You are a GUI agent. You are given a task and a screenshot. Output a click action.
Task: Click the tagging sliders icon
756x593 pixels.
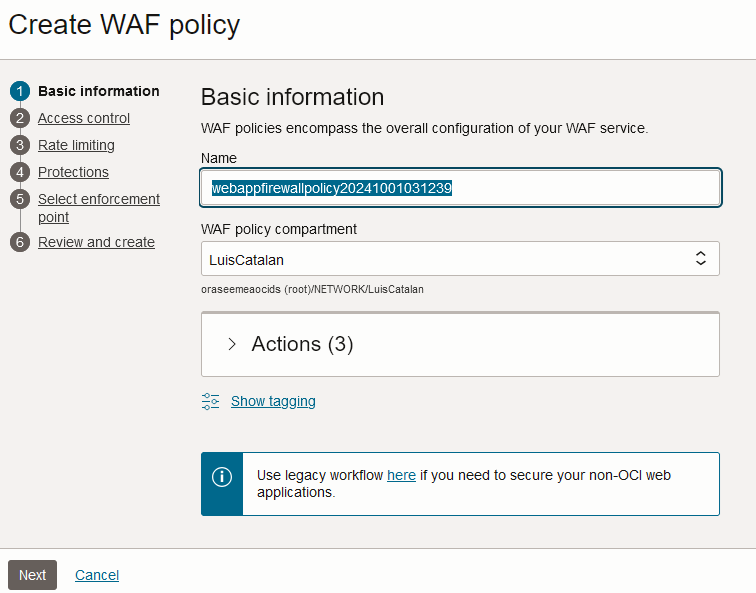click(210, 401)
